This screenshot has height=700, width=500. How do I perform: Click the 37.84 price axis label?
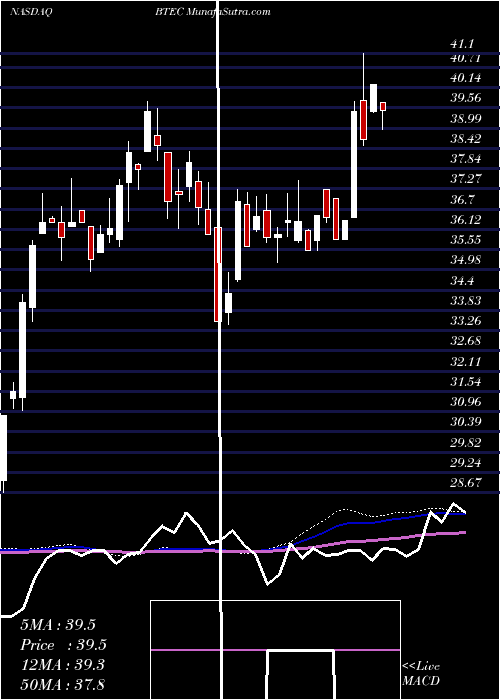click(466, 158)
